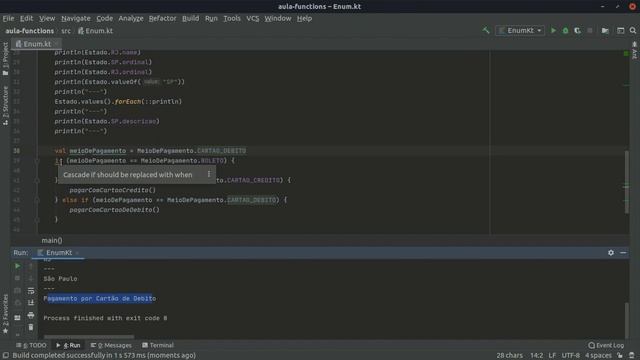
Task: Start debugging with the green bug icon
Action: [565, 31]
